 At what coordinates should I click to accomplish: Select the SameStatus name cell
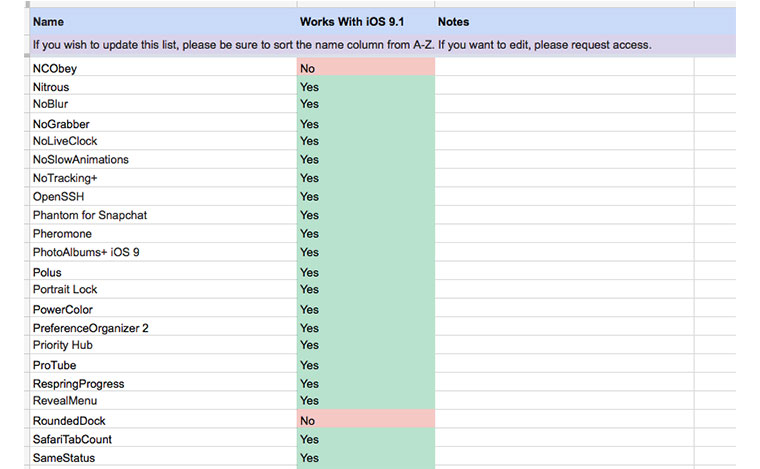click(x=163, y=456)
